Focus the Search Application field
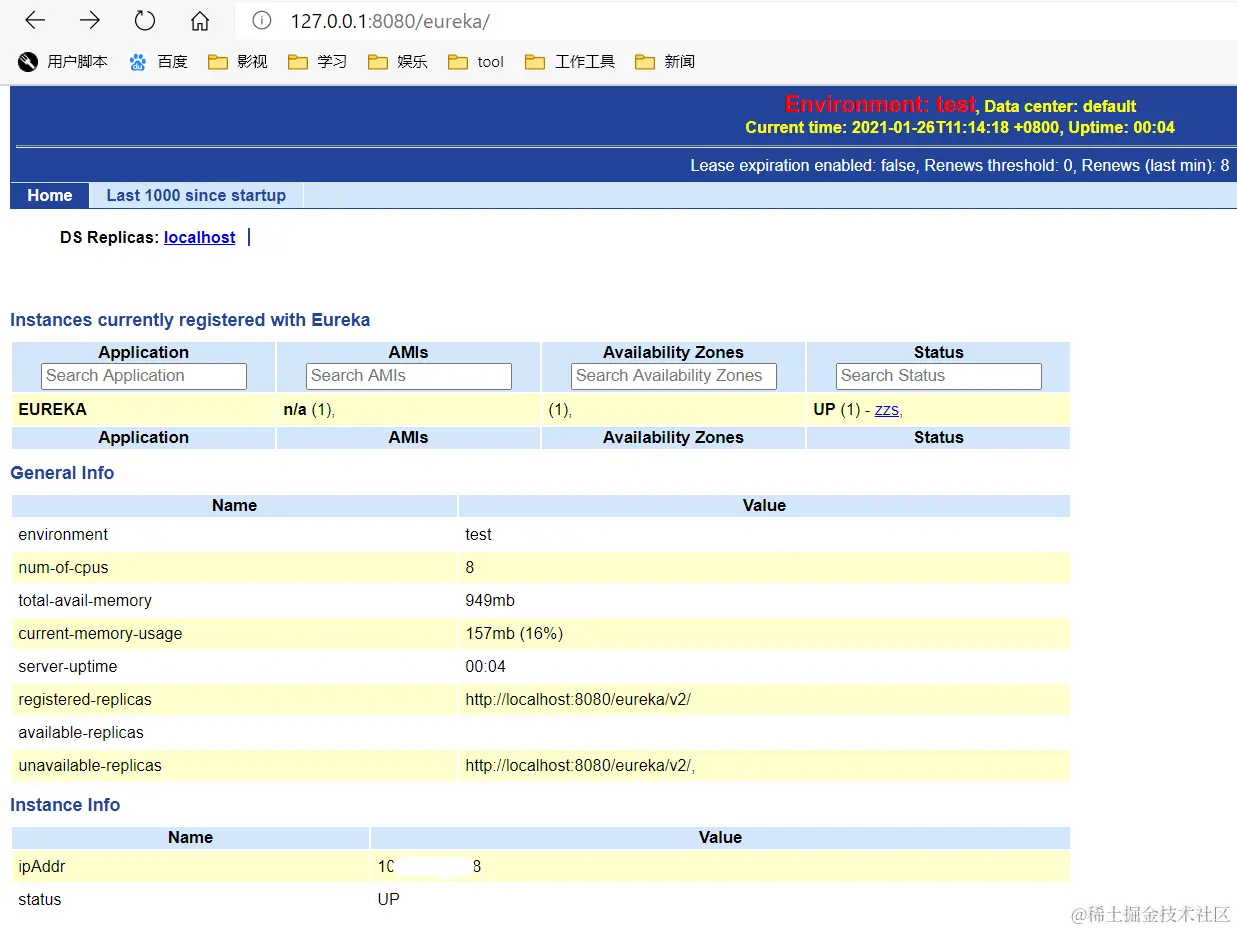The image size is (1237, 931). click(x=144, y=376)
